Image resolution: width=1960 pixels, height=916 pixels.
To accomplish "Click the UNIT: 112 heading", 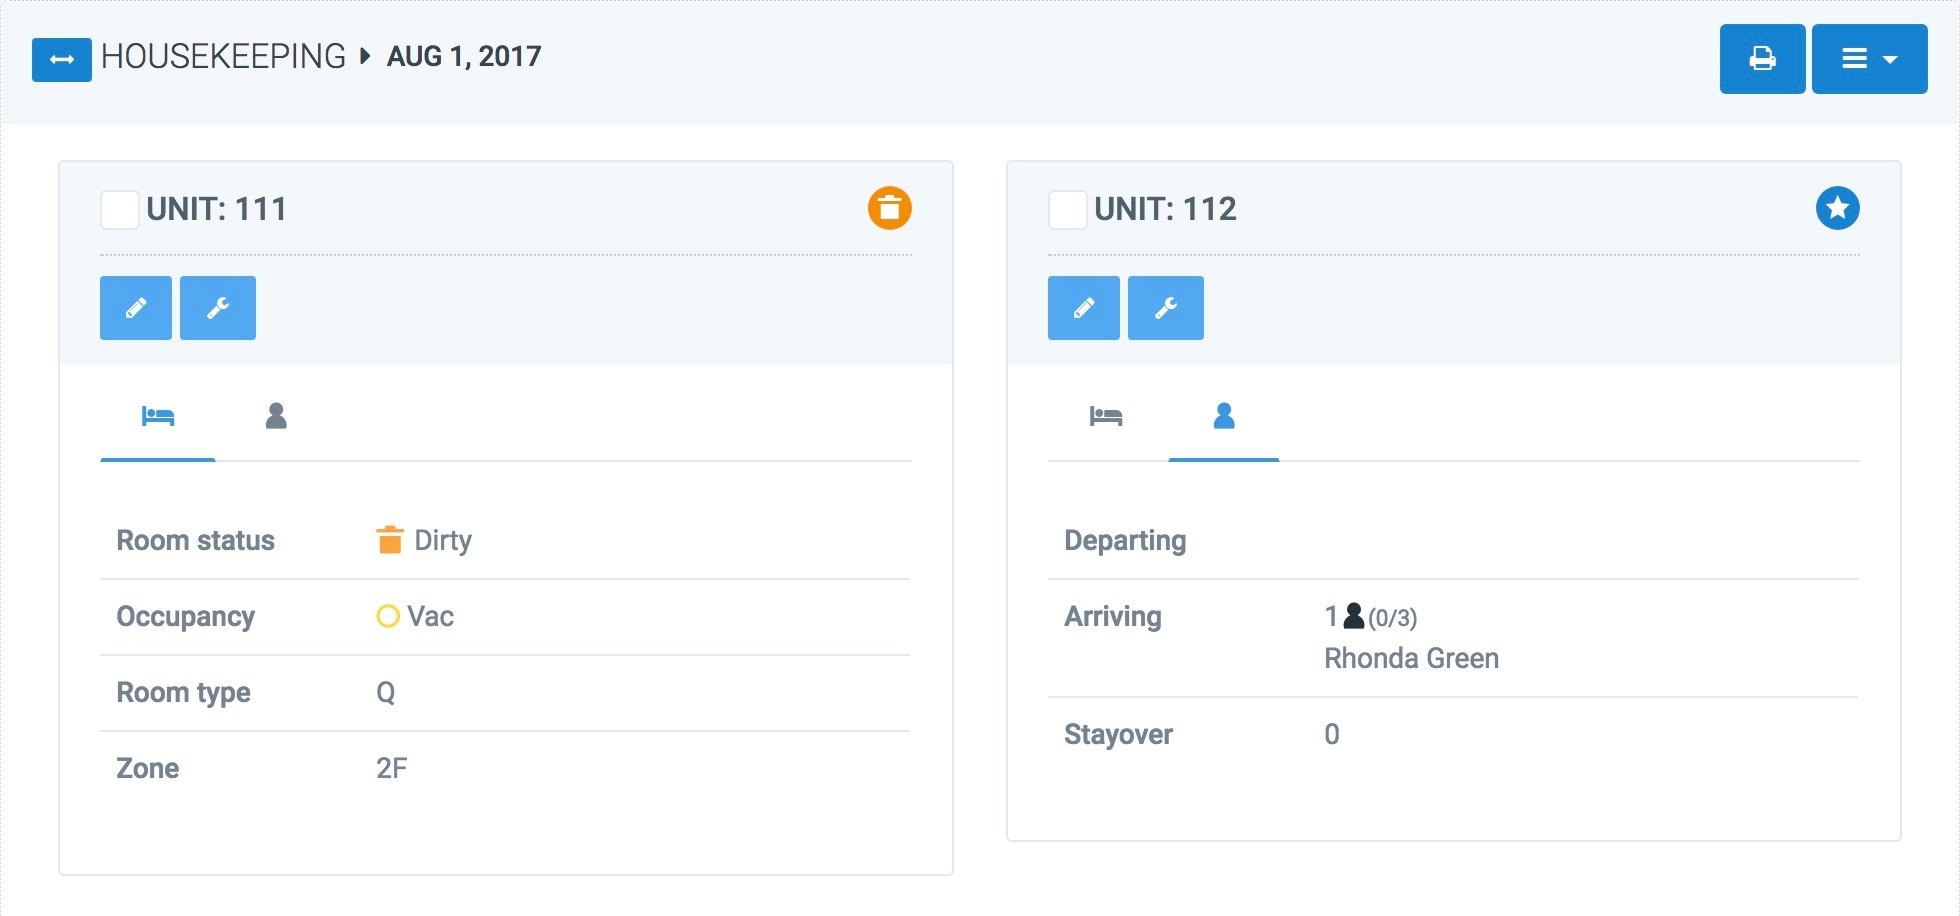I will pos(1165,209).
